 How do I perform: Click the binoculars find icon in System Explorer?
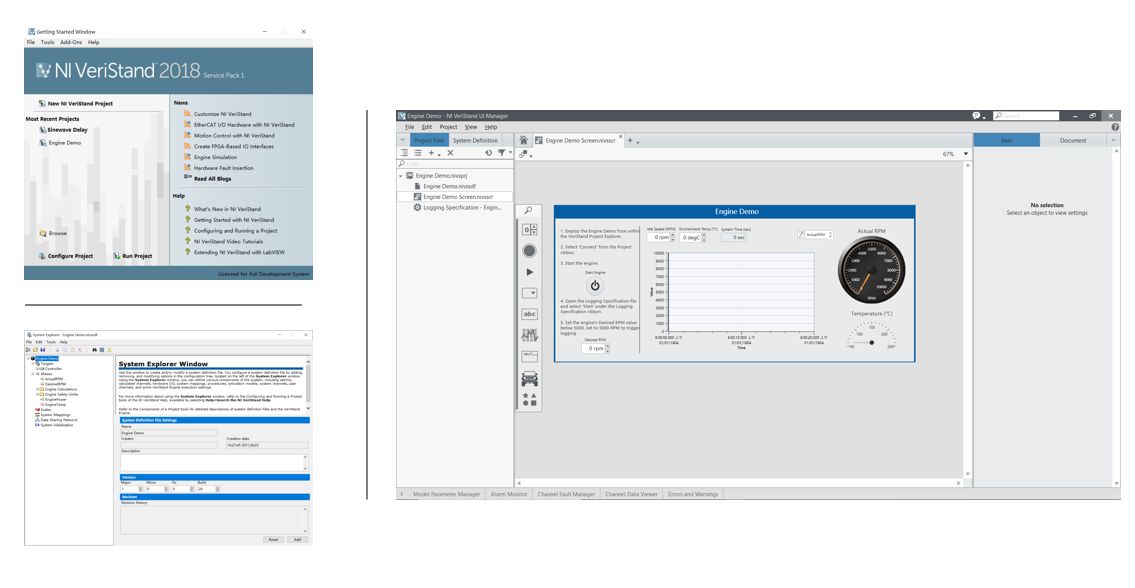tap(95, 350)
